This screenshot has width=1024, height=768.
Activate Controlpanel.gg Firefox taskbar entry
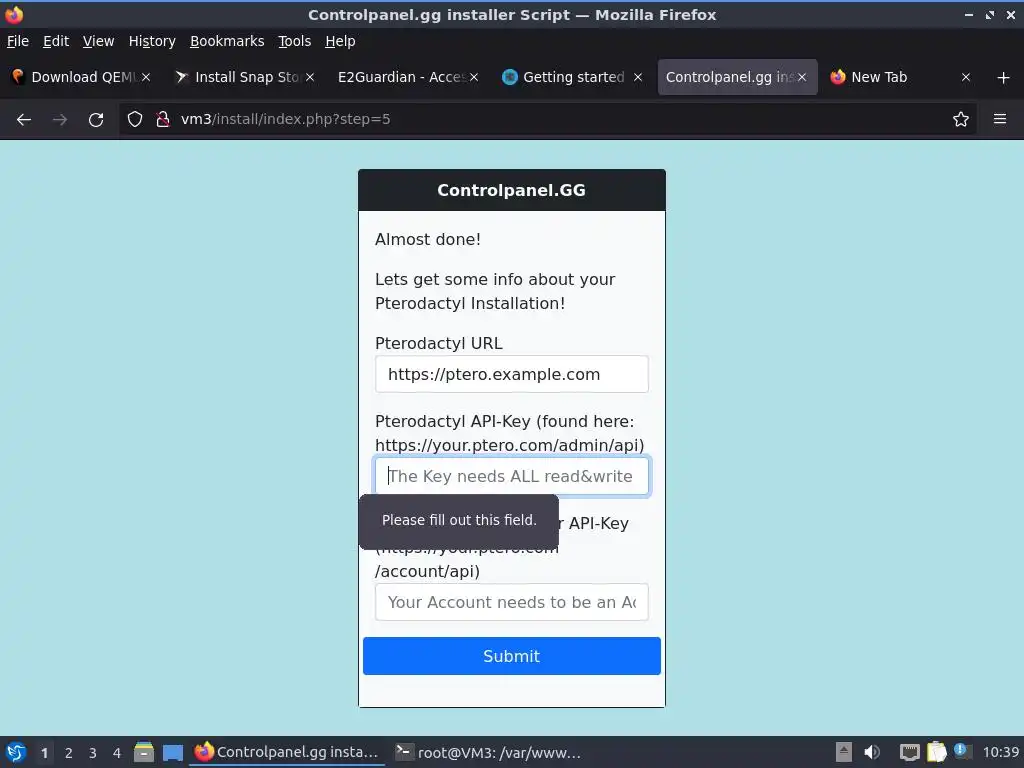[x=287, y=752]
